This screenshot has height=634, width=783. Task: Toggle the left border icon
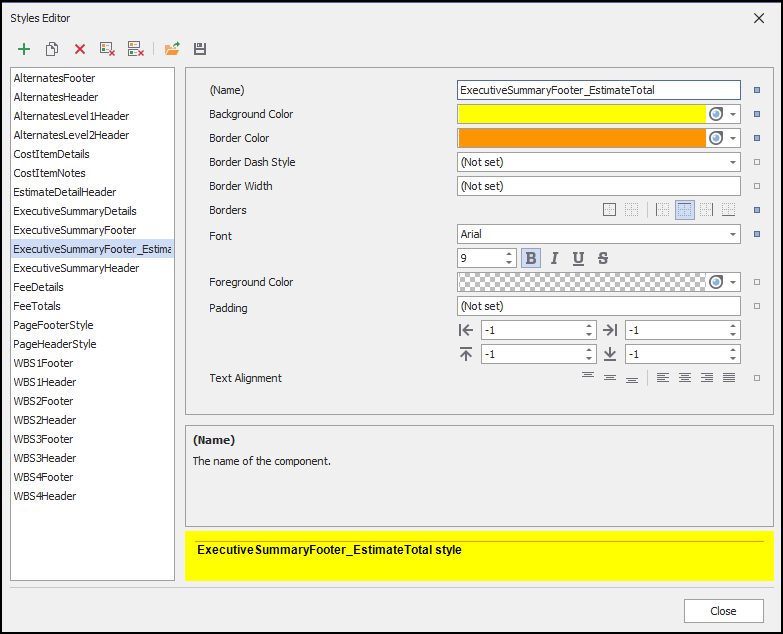click(x=662, y=210)
